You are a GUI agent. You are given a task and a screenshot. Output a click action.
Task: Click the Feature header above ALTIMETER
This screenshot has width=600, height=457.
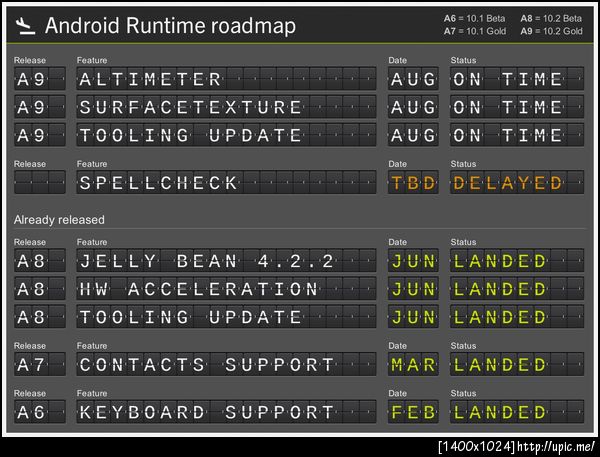click(92, 60)
